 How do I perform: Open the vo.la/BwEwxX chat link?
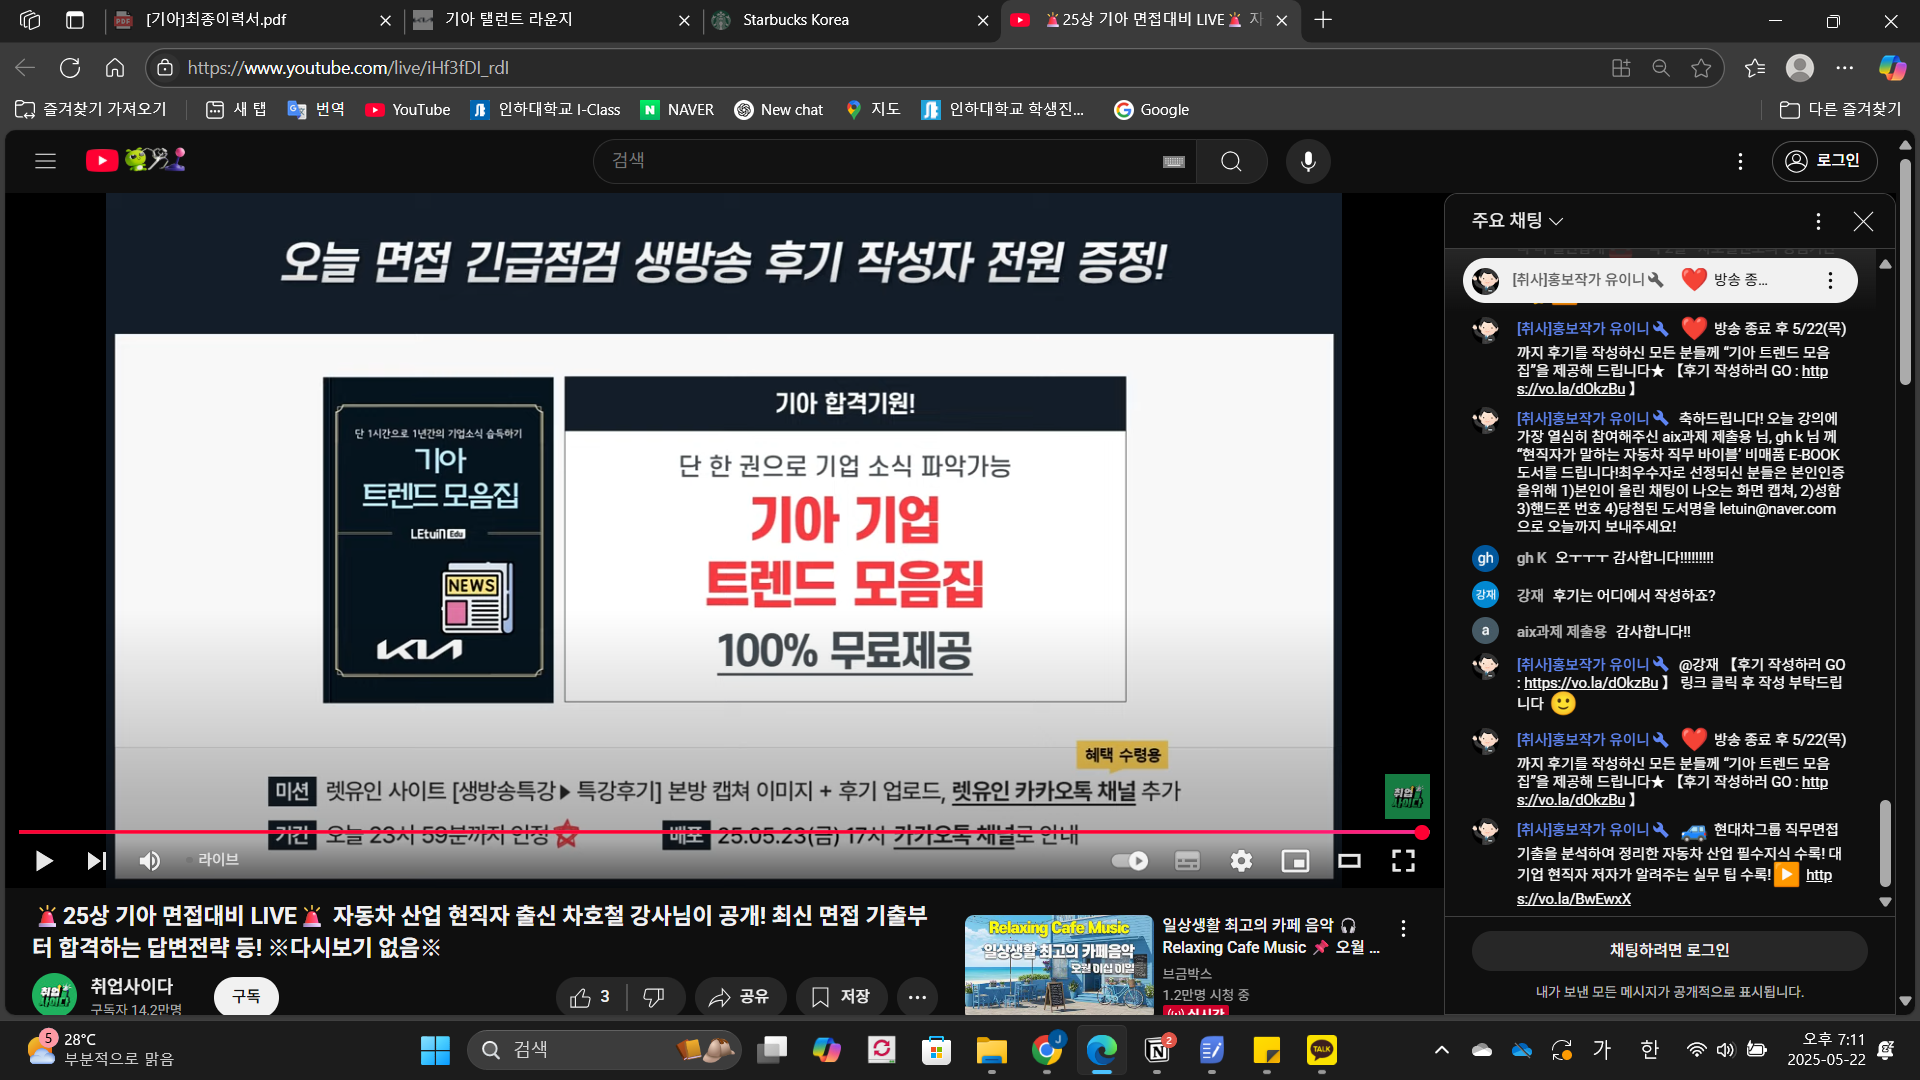pyautogui.click(x=1573, y=899)
